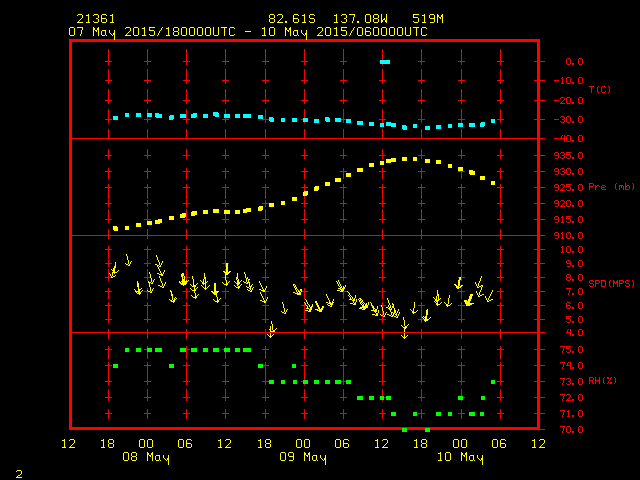Click the "08 May" date label
This screenshot has width=640, height=480.
146,457
